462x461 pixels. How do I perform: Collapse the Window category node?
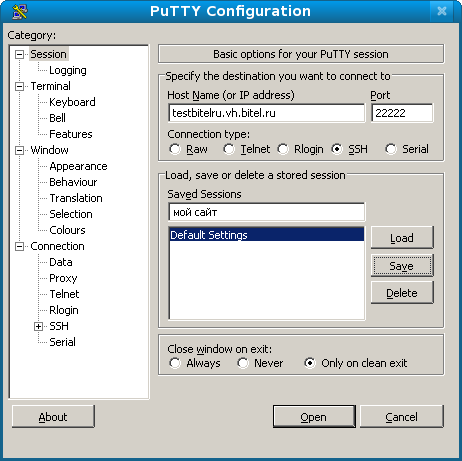coord(20,150)
